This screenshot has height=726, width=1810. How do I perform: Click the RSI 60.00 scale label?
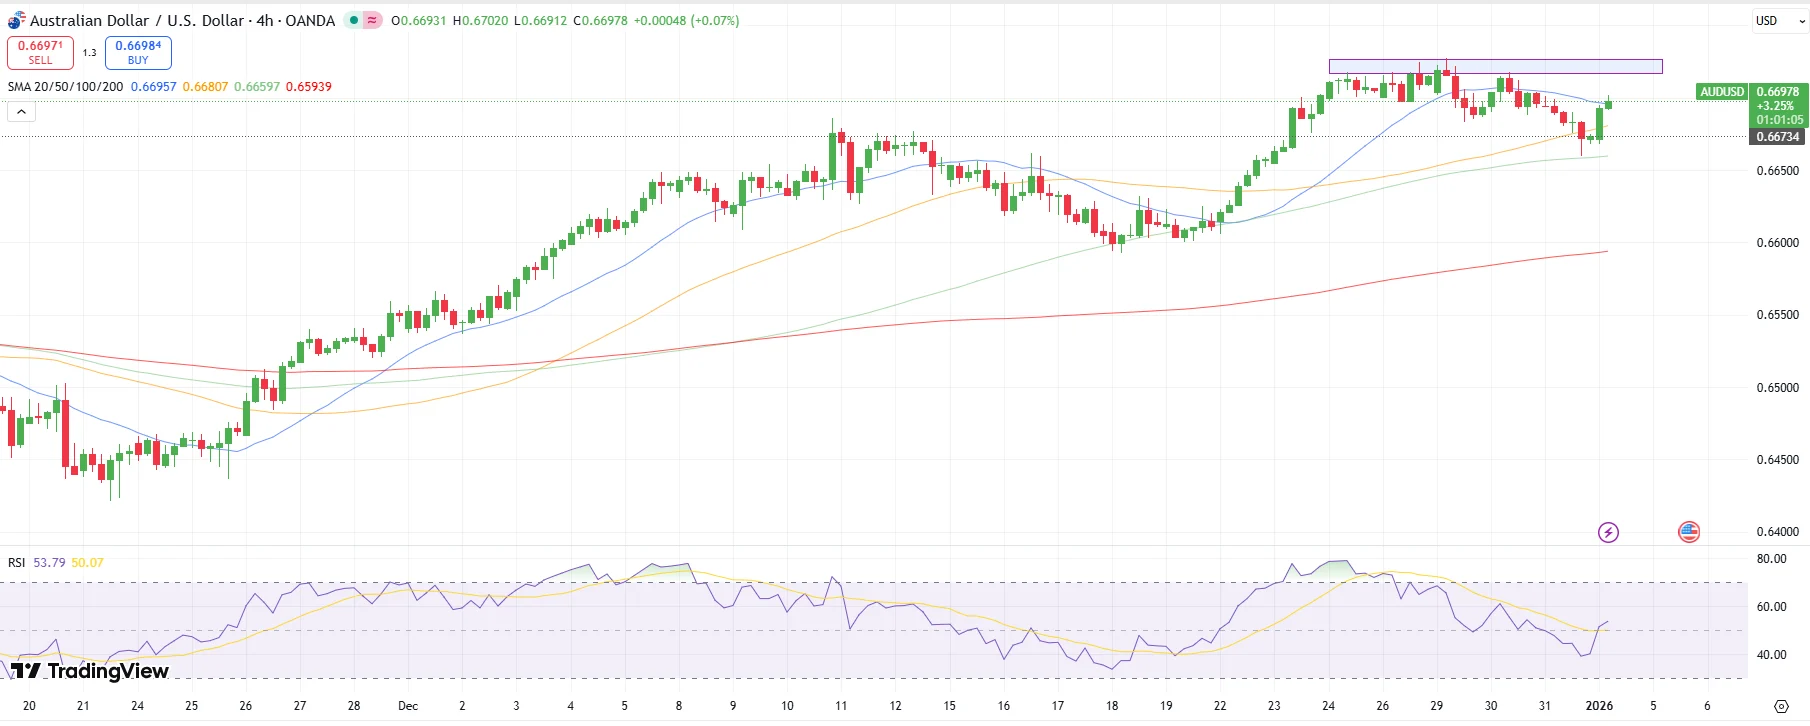click(1771, 607)
